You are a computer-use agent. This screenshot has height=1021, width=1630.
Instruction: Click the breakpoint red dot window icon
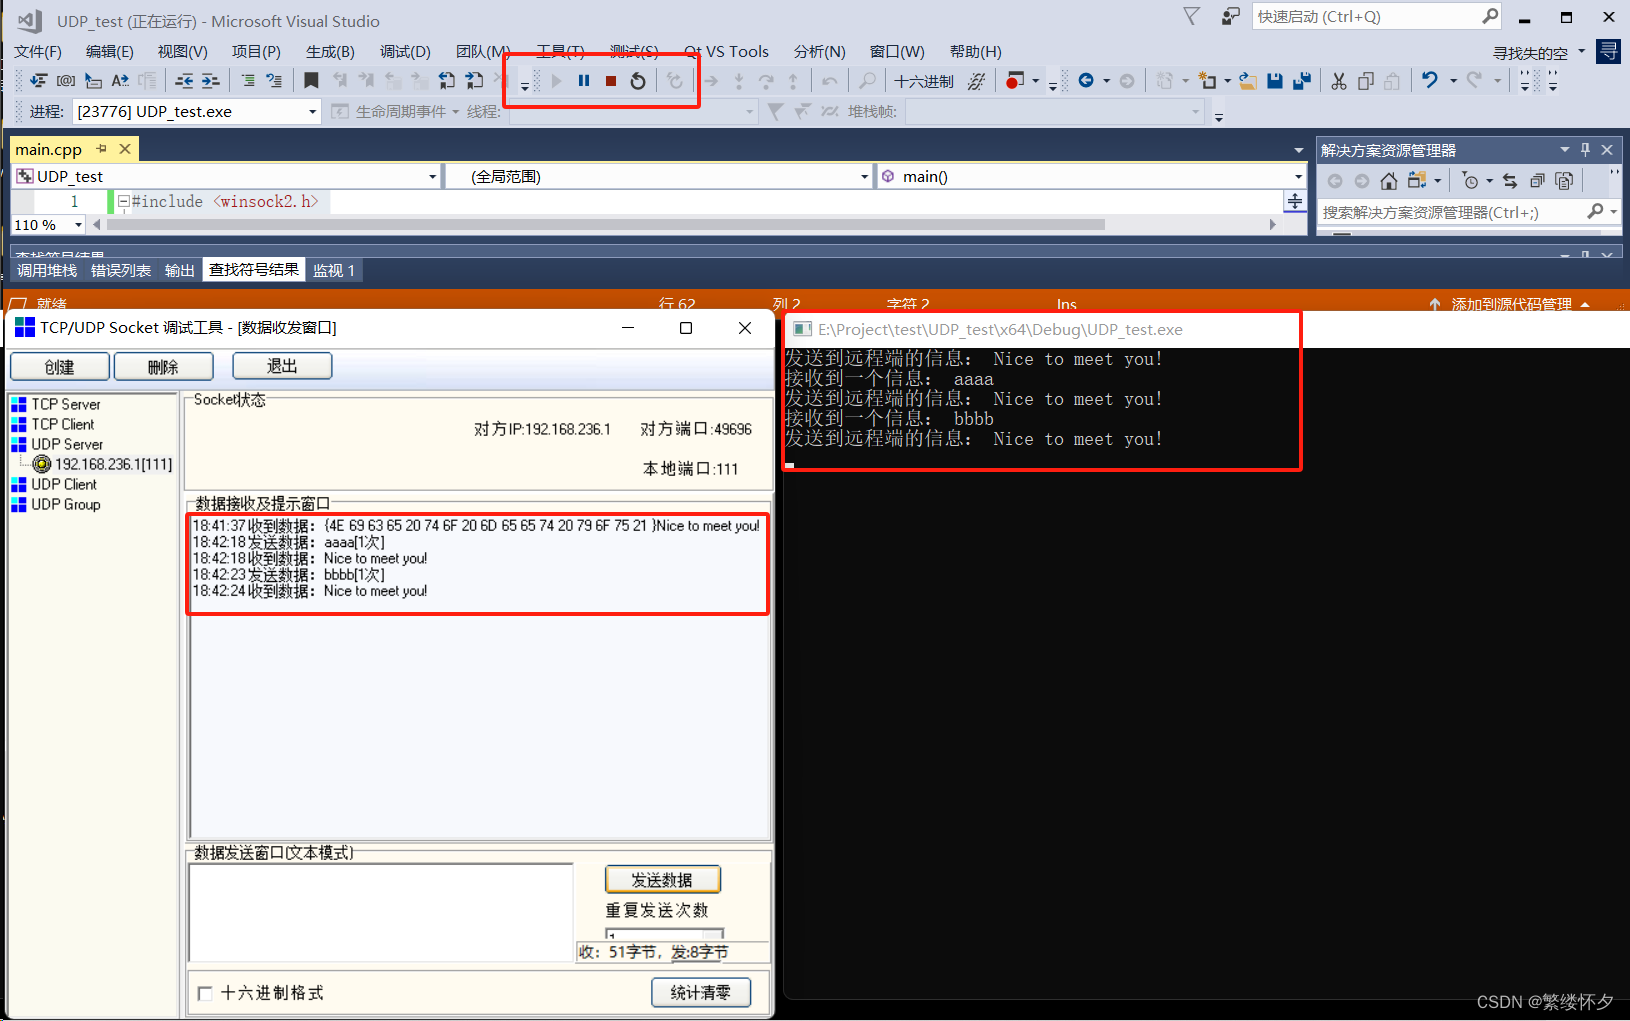pyautogui.click(x=1015, y=81)
